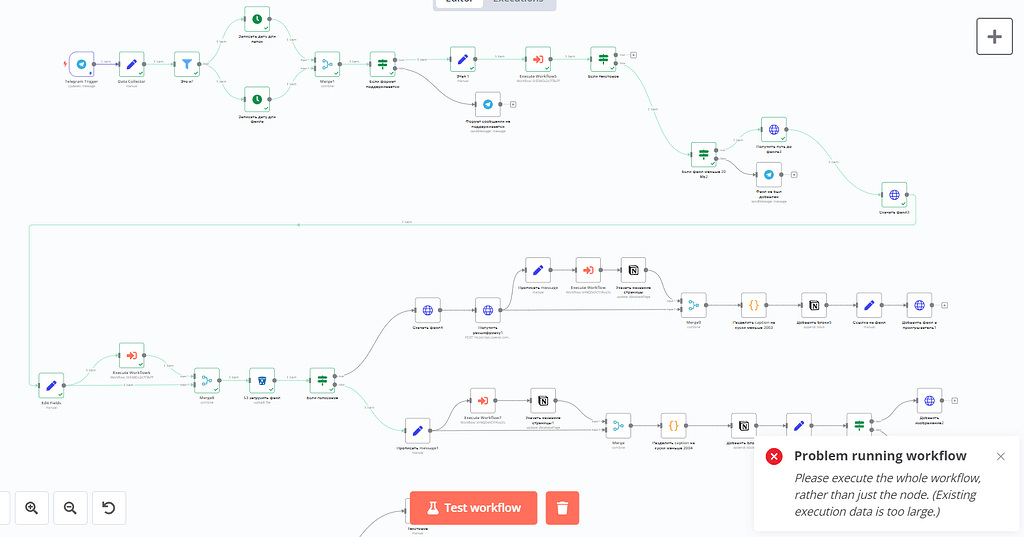Add node after top Telegram send-message node

(x=513, y=105)
